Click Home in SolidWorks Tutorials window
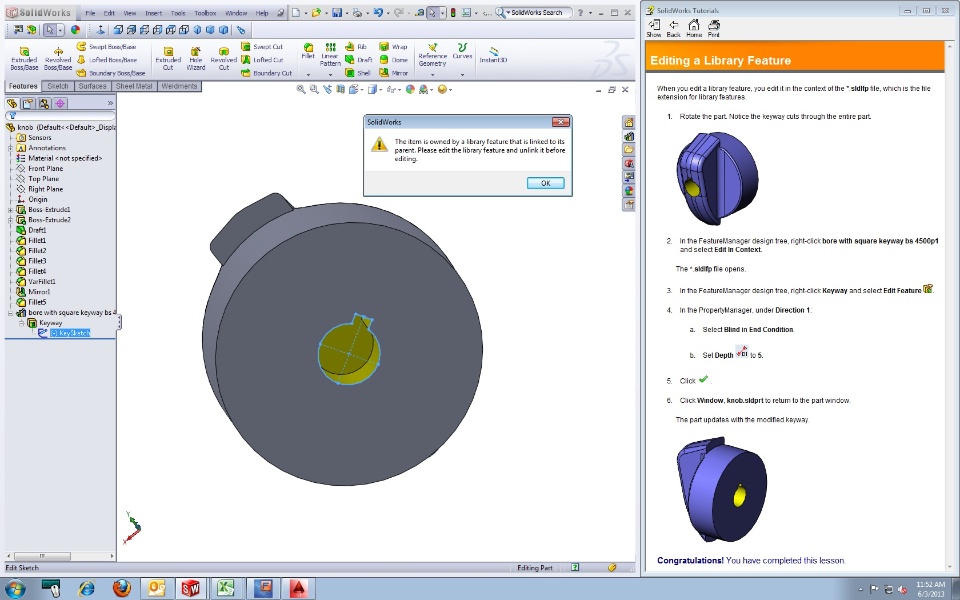The height and width of the screenshot is (600, 960). pos(694,28)
